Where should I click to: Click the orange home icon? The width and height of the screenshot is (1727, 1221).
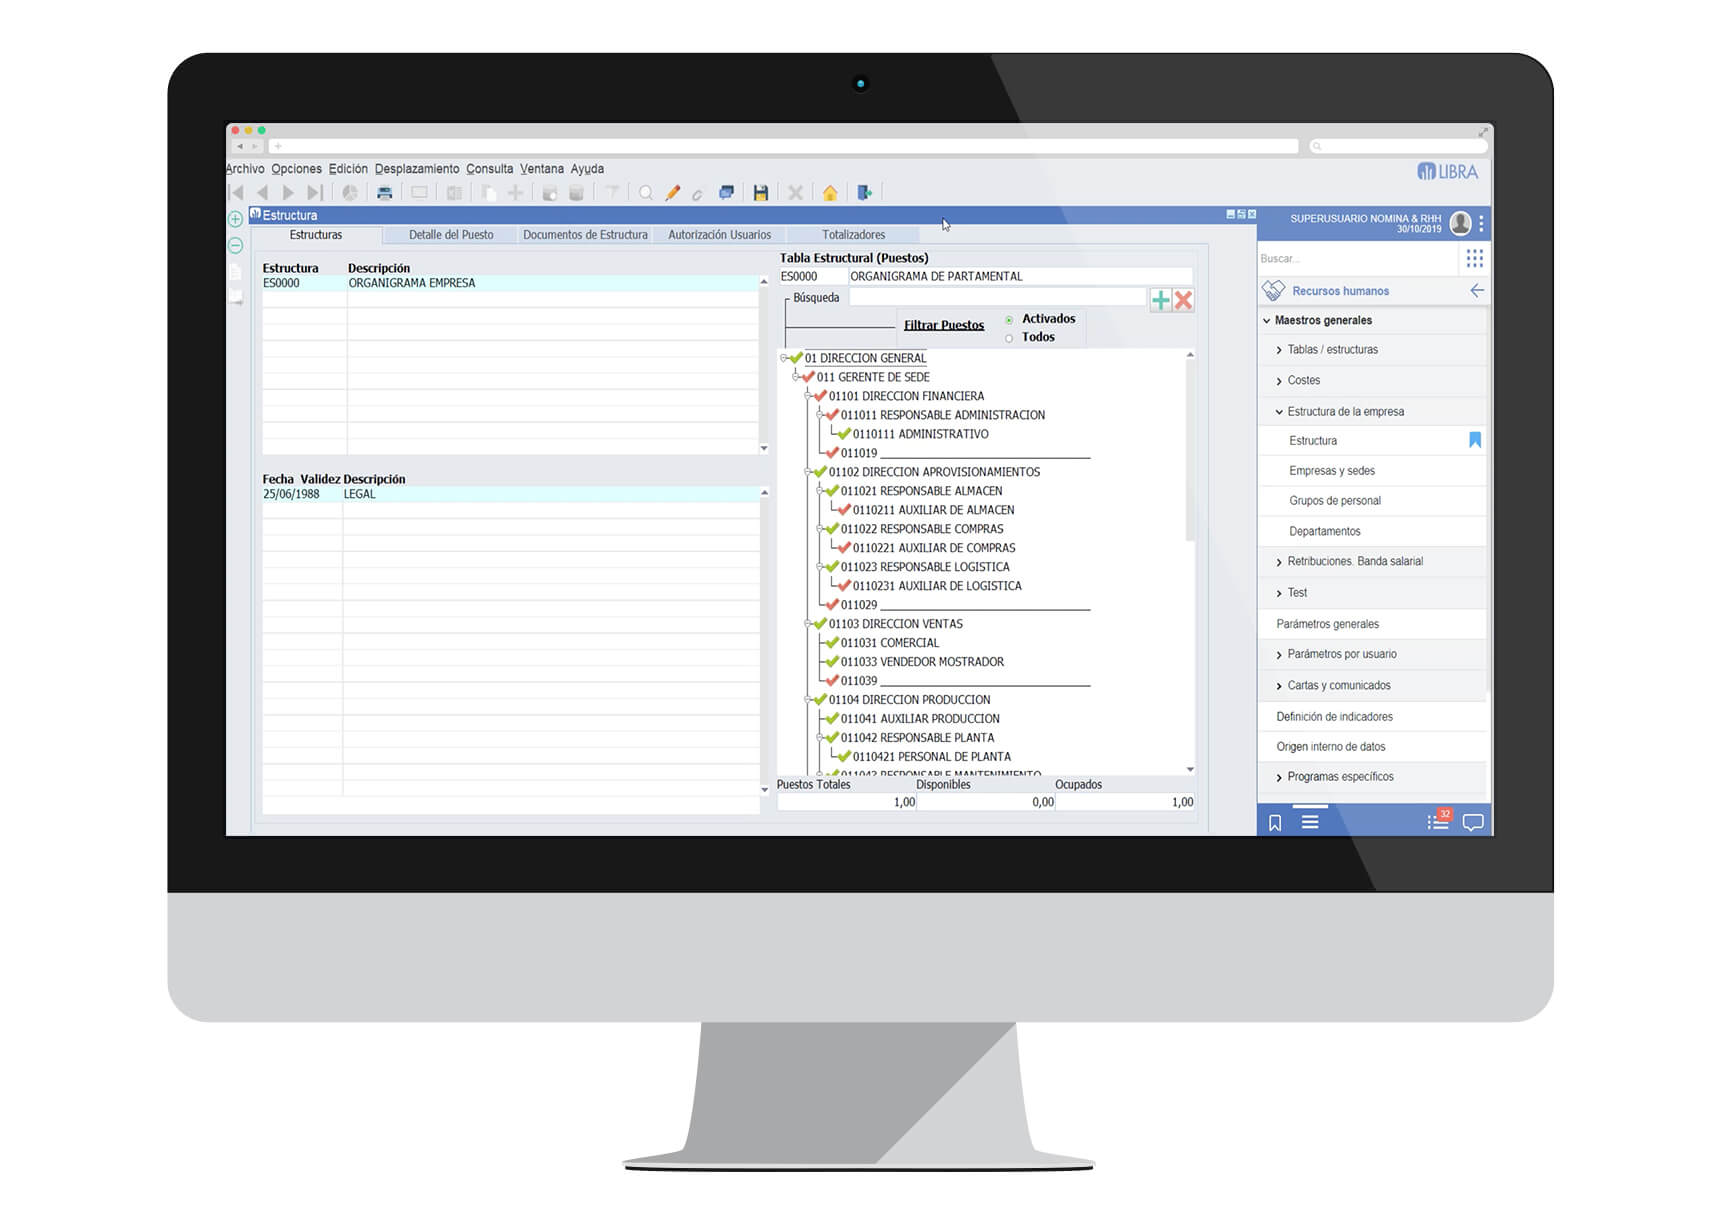coord(830,193)
